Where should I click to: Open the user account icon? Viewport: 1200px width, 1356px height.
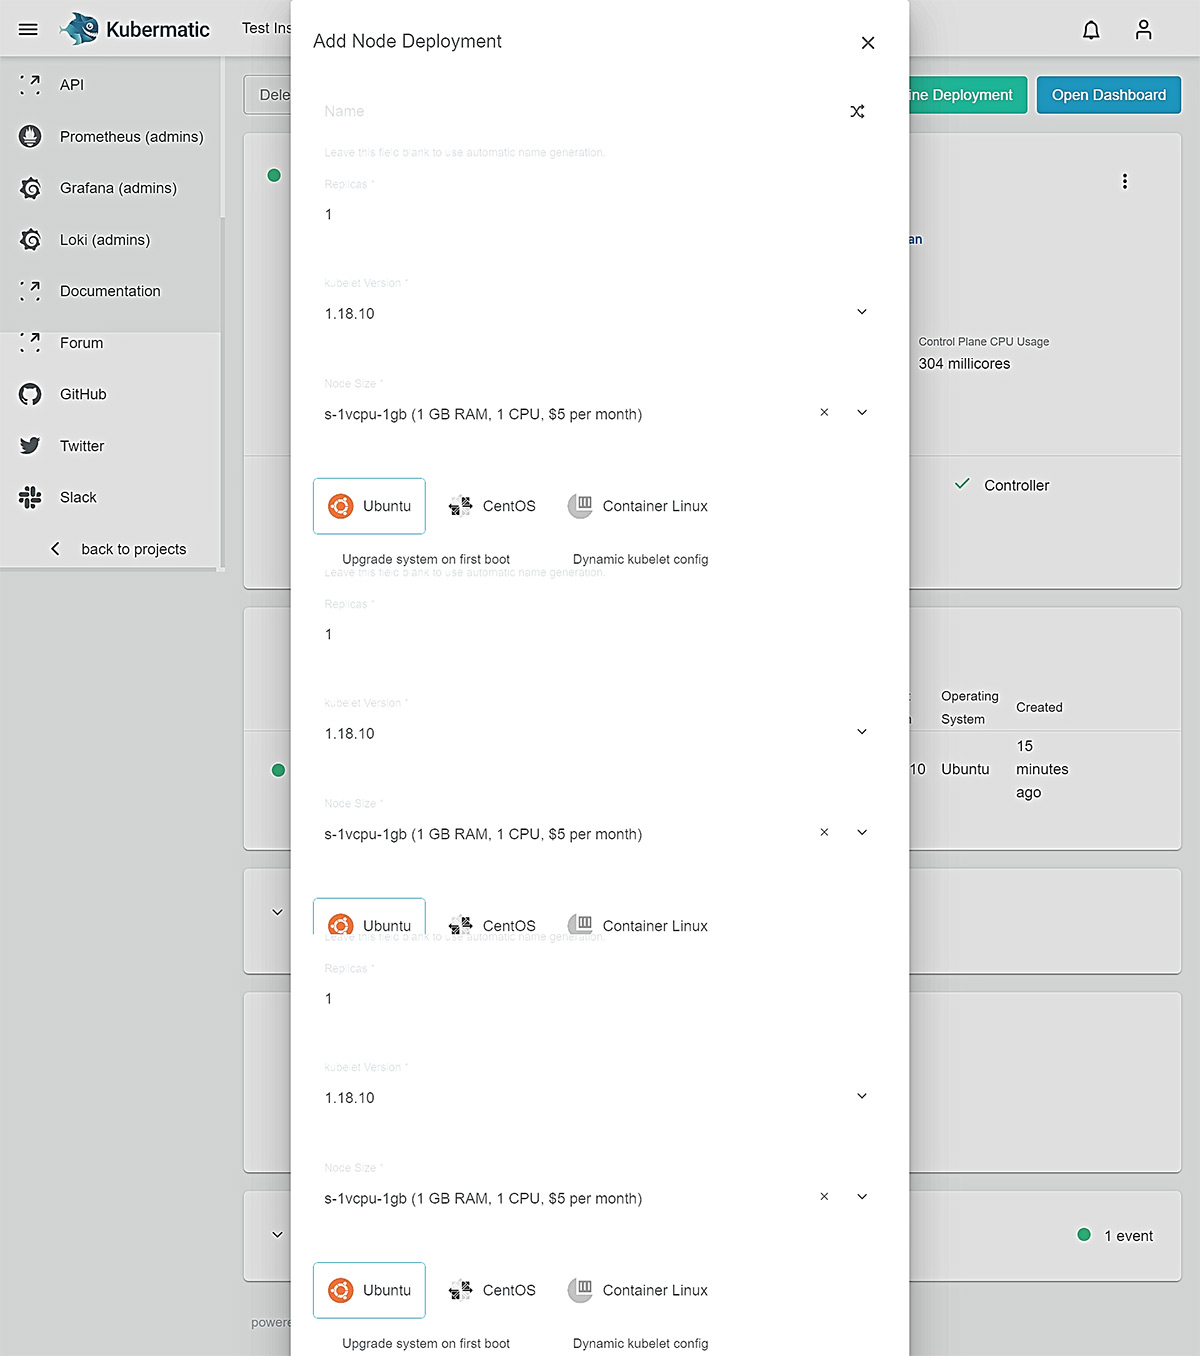tap(1143, 30)
